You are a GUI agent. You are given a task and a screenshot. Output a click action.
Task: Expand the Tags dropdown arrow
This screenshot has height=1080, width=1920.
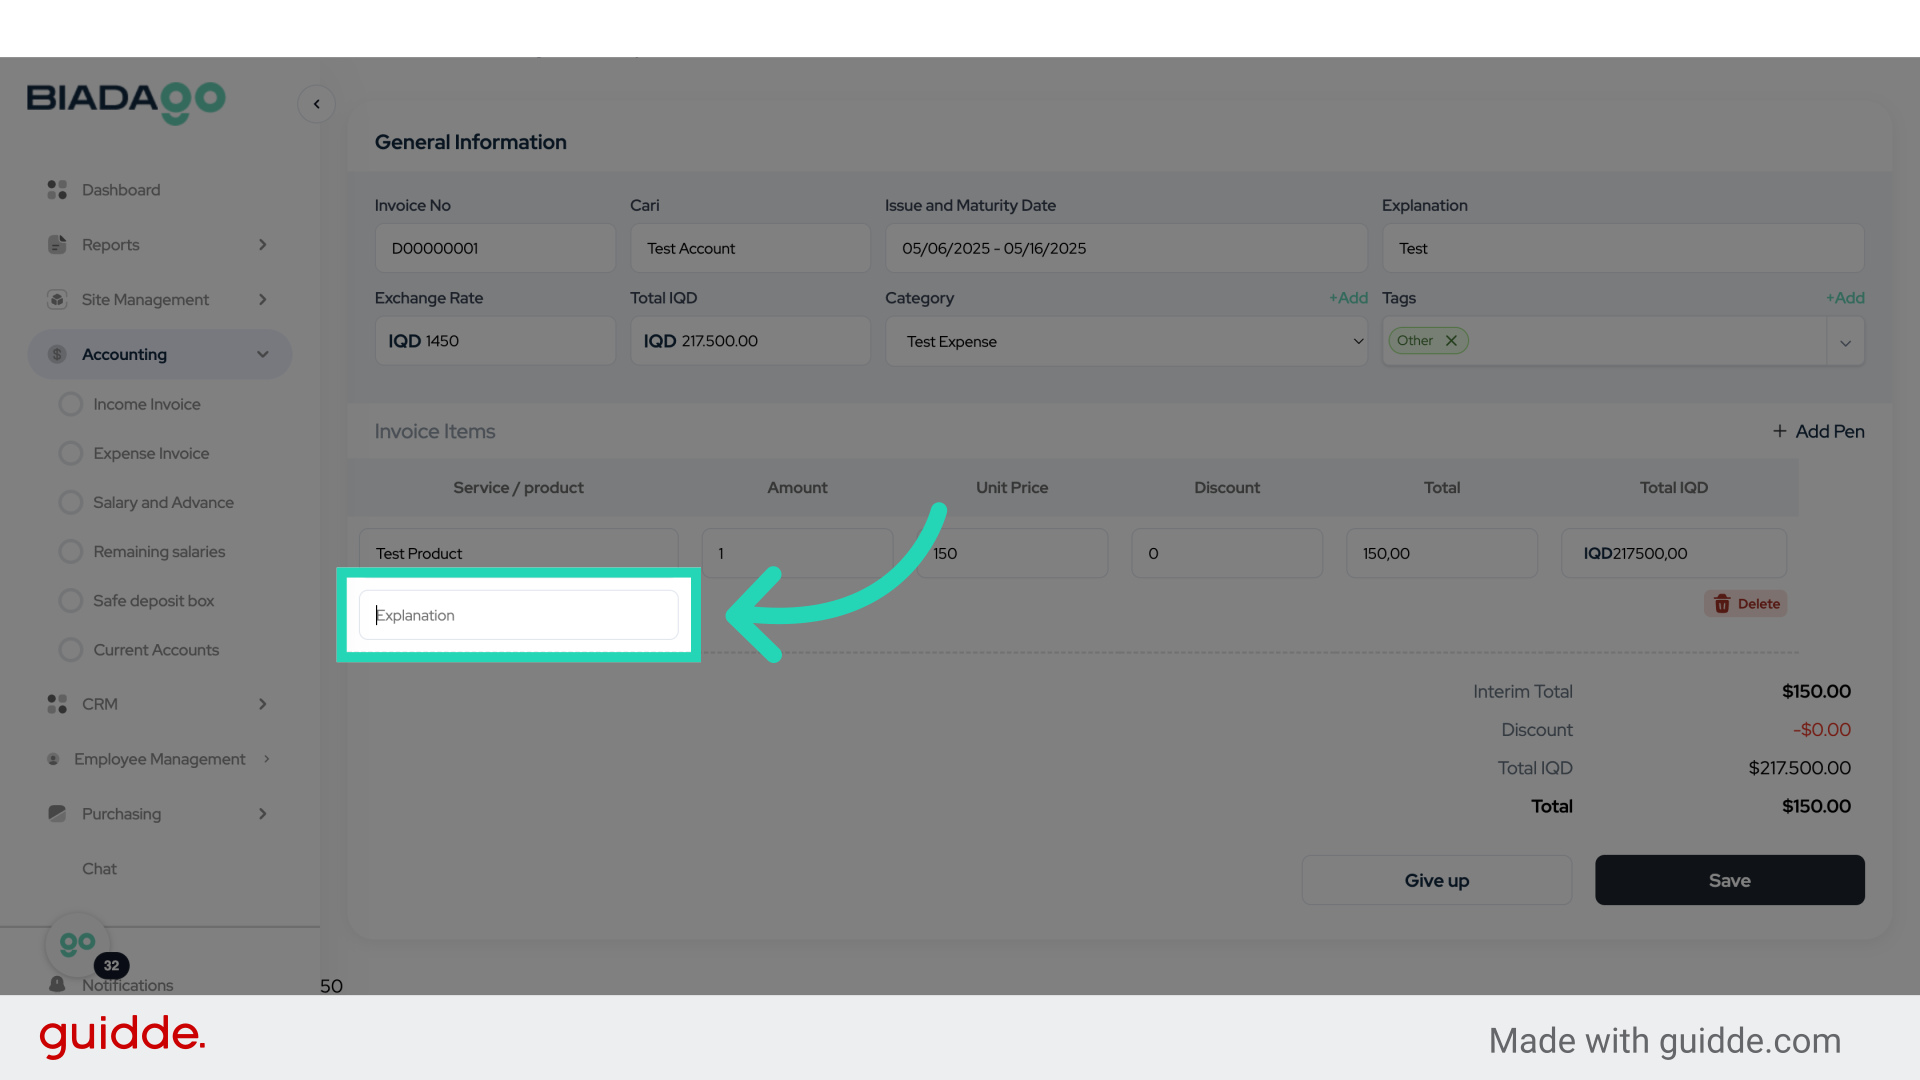[1845, 343]
